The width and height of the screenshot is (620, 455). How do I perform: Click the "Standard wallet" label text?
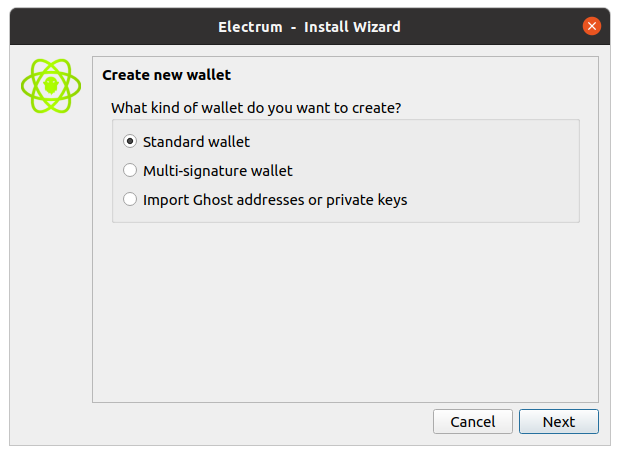click(x=196, y=141)
